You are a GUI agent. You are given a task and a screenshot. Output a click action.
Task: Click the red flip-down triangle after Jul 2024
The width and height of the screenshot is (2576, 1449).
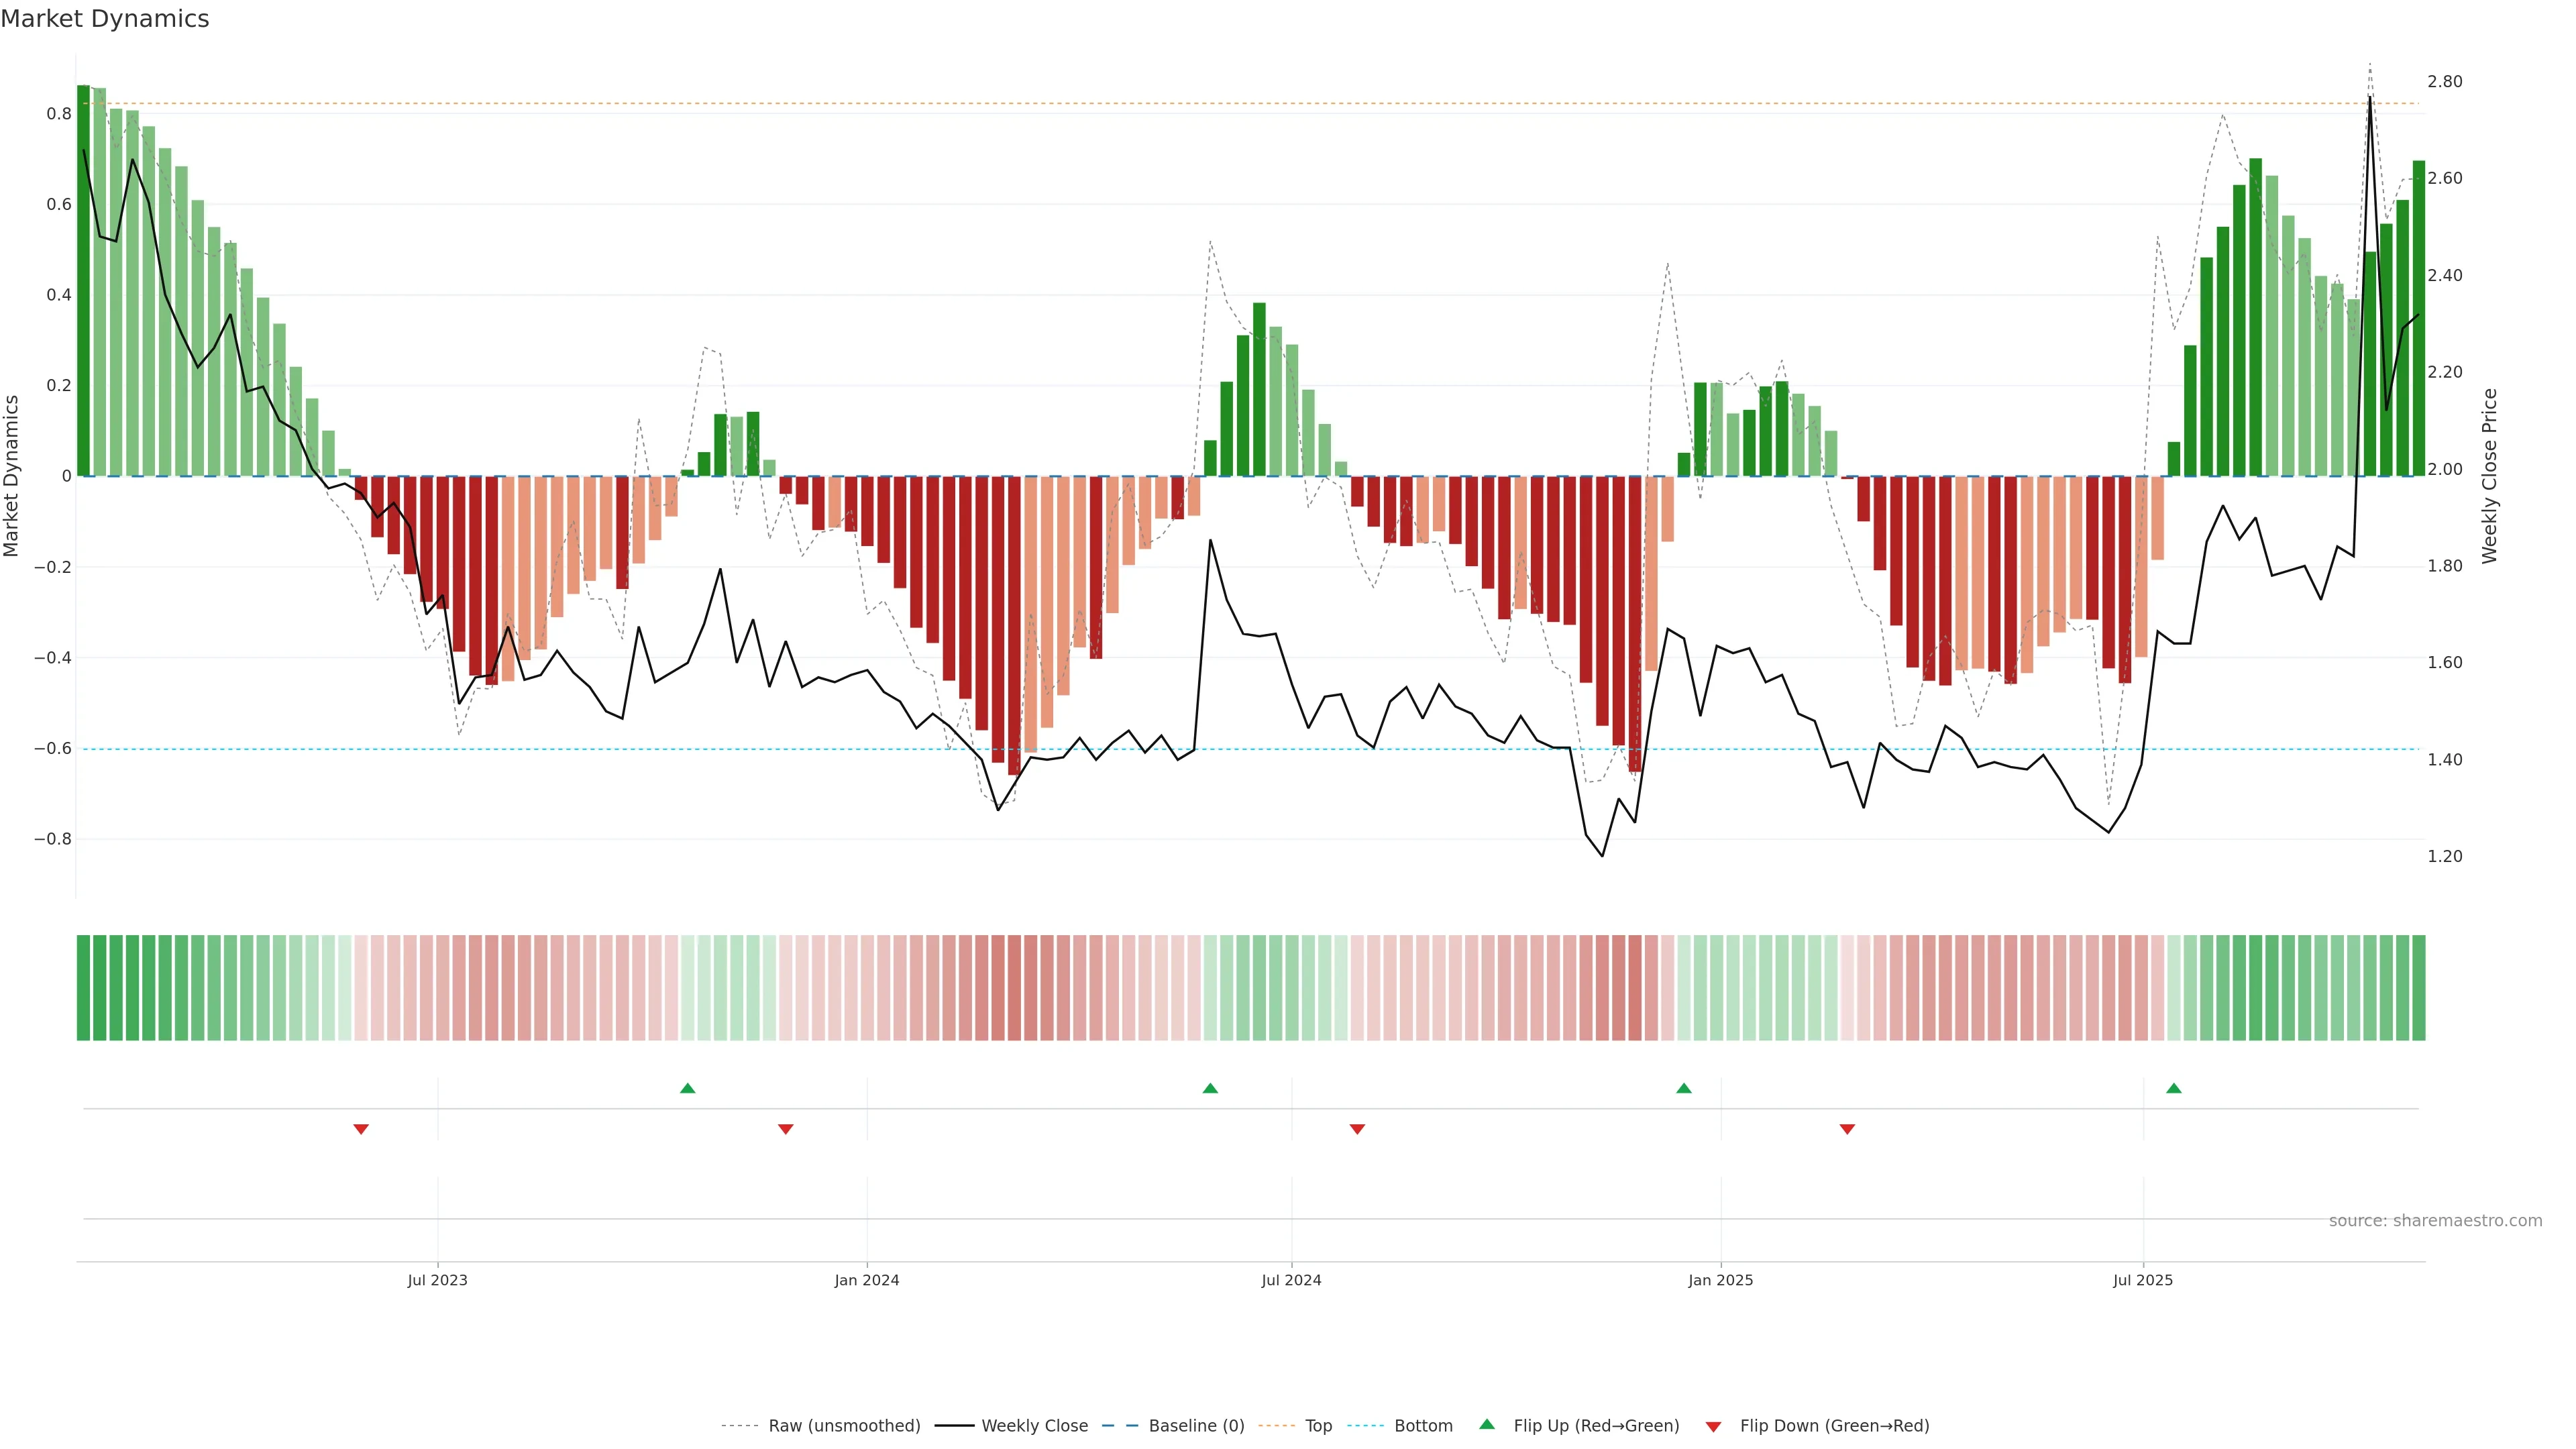[x=1357, y=1129]
